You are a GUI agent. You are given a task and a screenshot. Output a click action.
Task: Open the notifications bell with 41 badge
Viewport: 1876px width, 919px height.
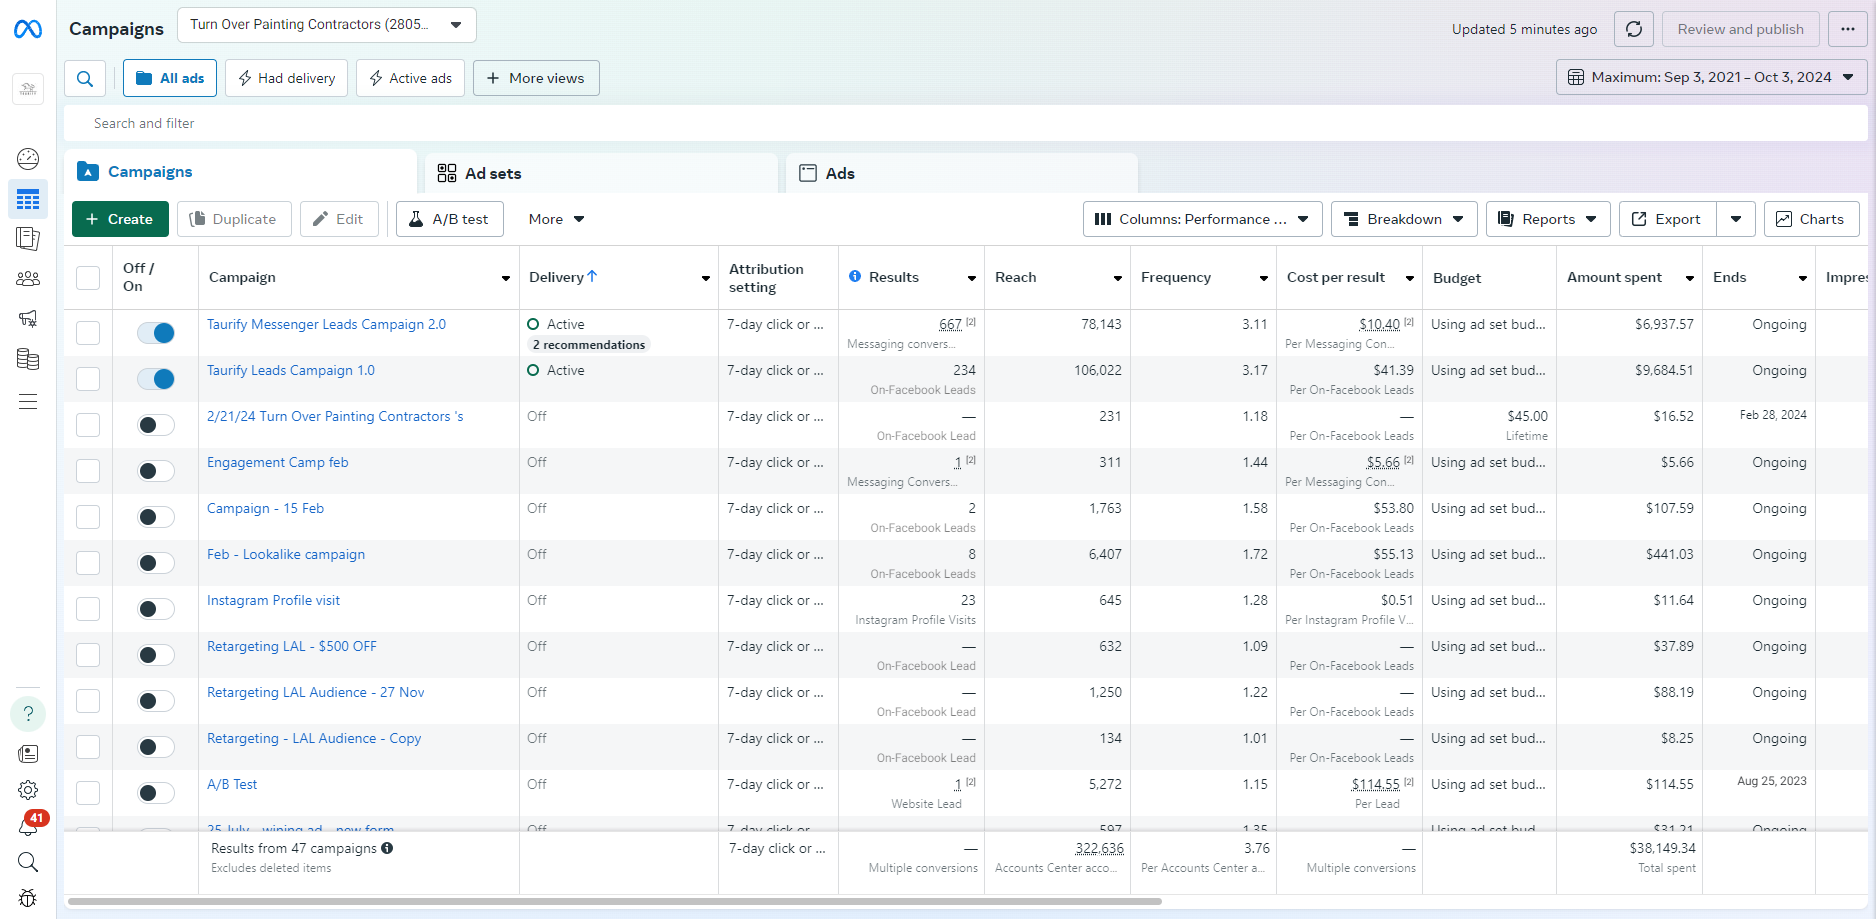[x=28, y=826]
